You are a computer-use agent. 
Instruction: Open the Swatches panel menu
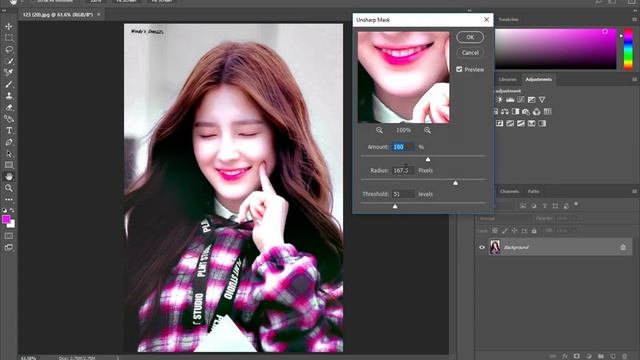(634, 19)
